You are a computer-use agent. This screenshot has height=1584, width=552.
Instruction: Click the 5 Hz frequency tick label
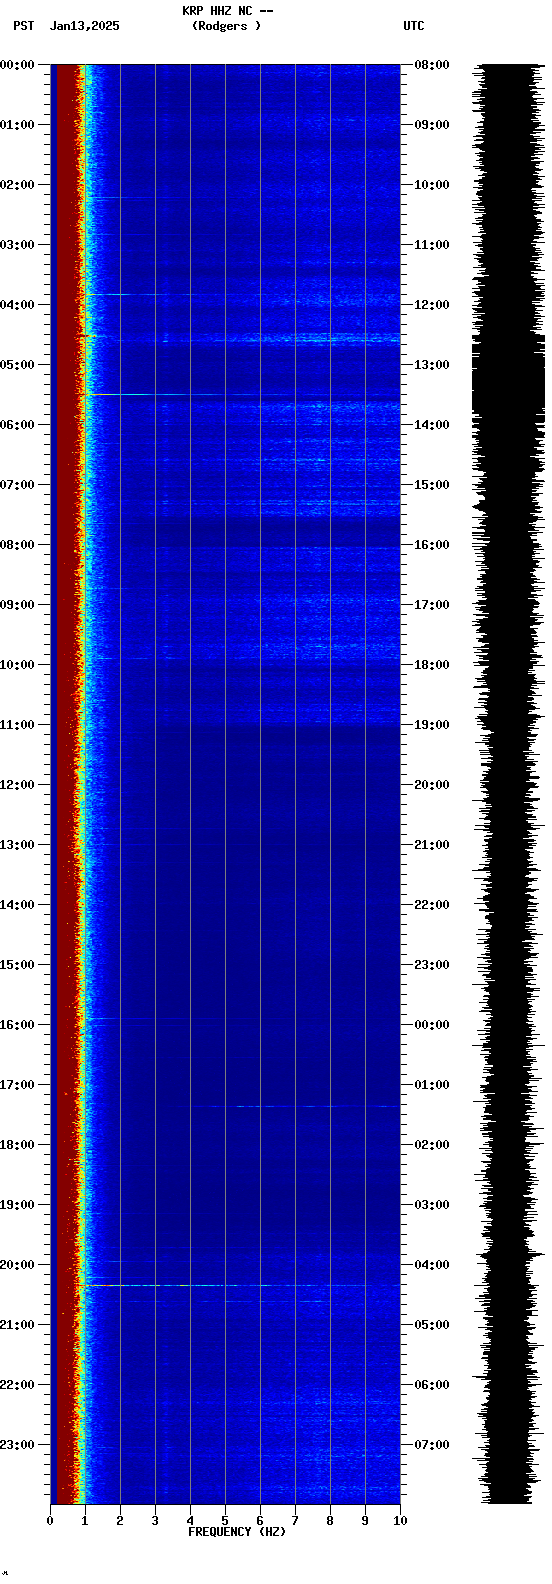pyautogui.click(x=225, y=1521)
